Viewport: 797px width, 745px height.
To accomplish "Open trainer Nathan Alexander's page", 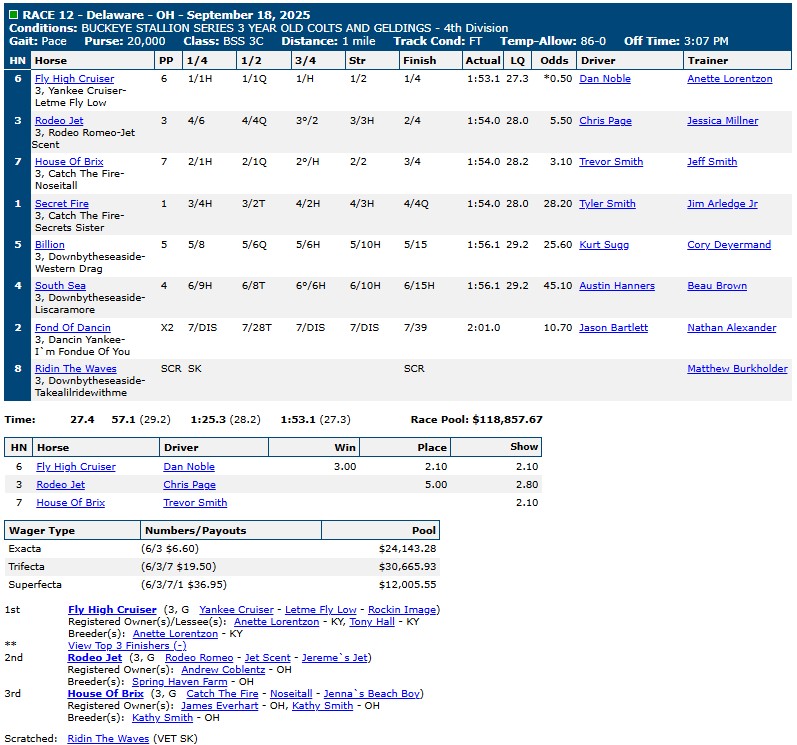I will [x=731, y=328].
